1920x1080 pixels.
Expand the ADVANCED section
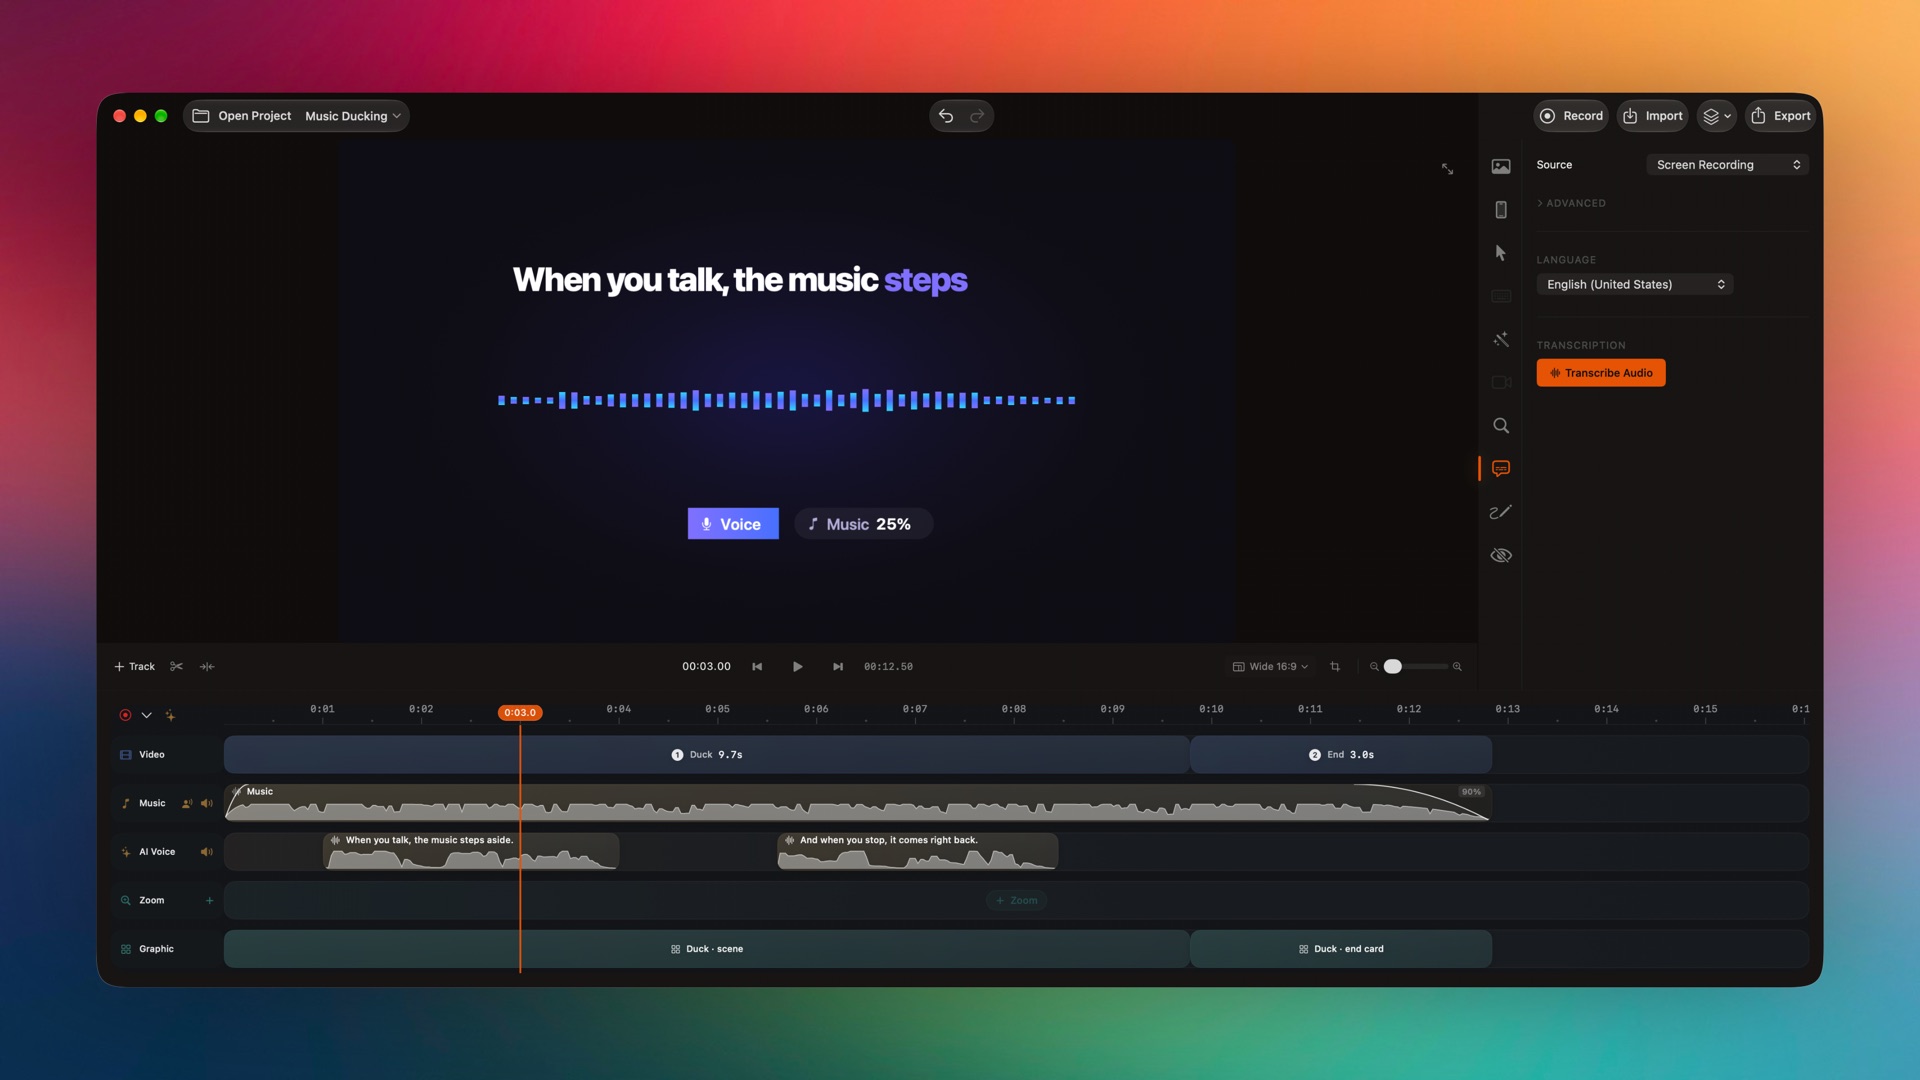click(1571, 203)
